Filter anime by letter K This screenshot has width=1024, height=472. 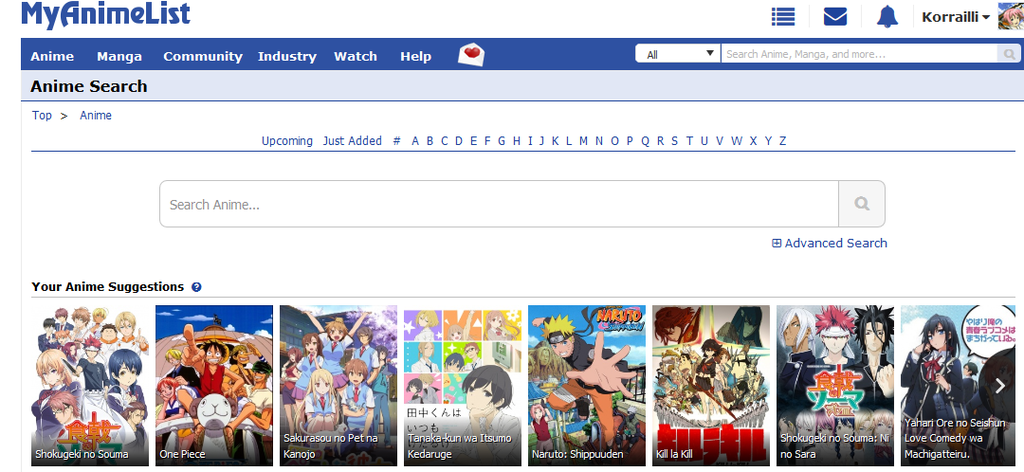(555, 140)
